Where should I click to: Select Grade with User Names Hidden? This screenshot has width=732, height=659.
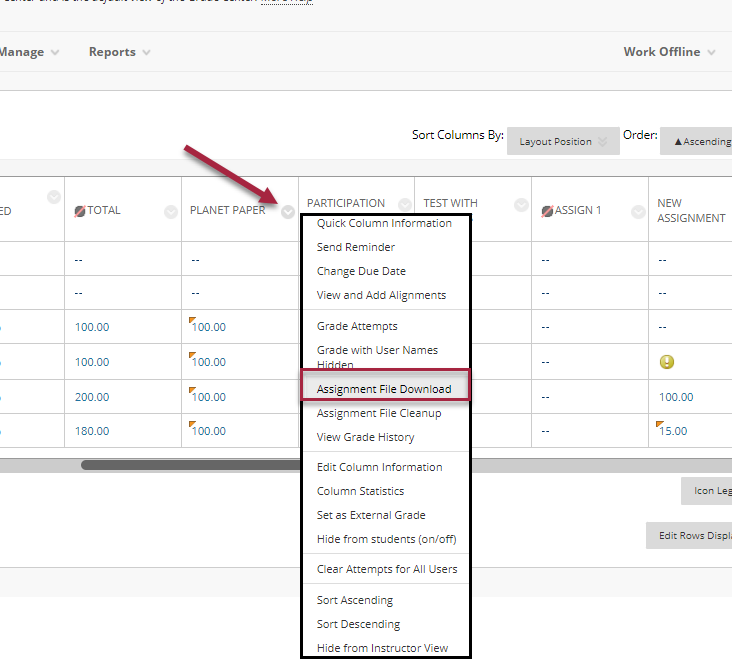[377, 357]
